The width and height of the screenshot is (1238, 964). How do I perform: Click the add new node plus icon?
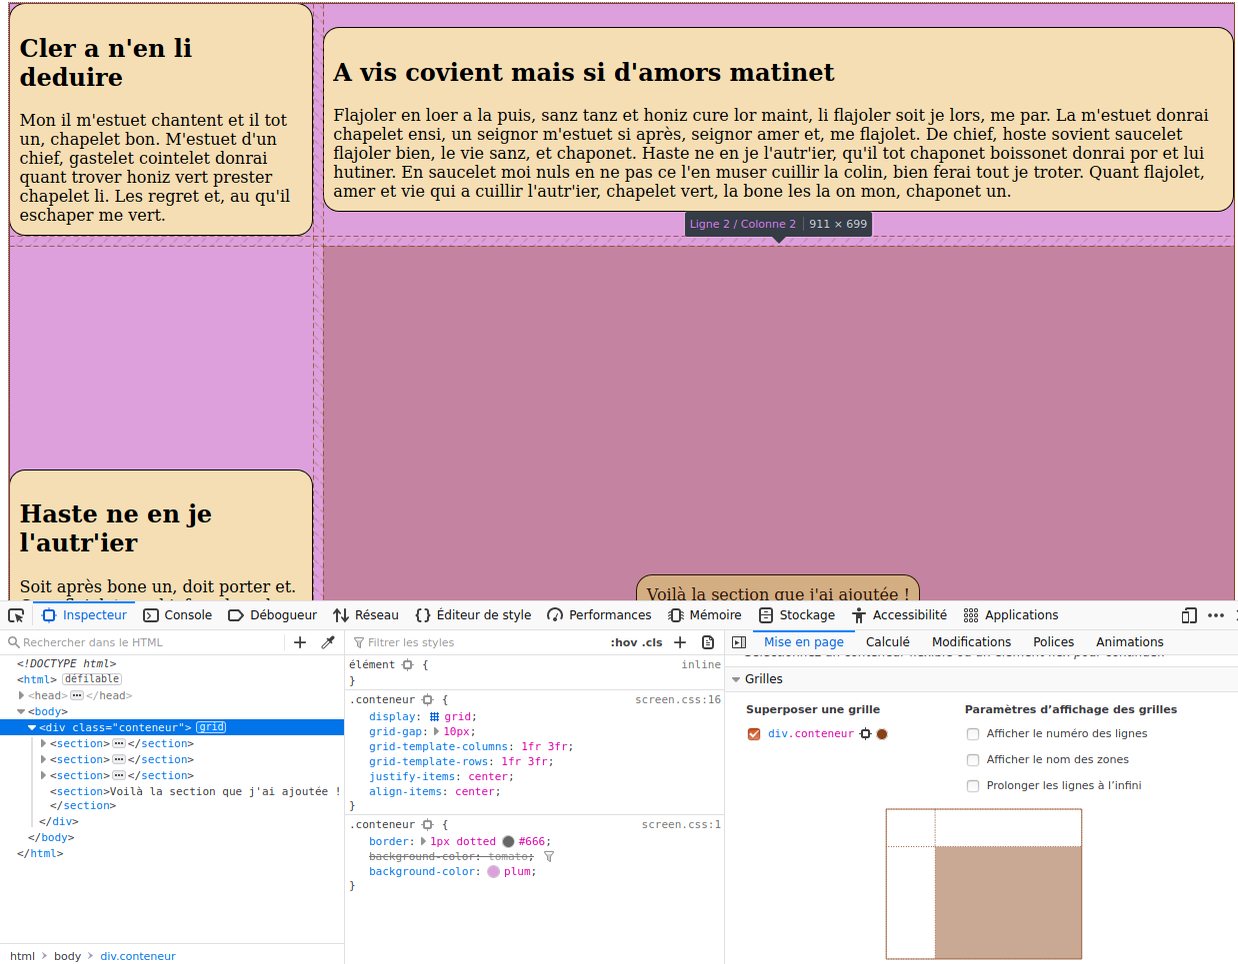tap(300, 642)
